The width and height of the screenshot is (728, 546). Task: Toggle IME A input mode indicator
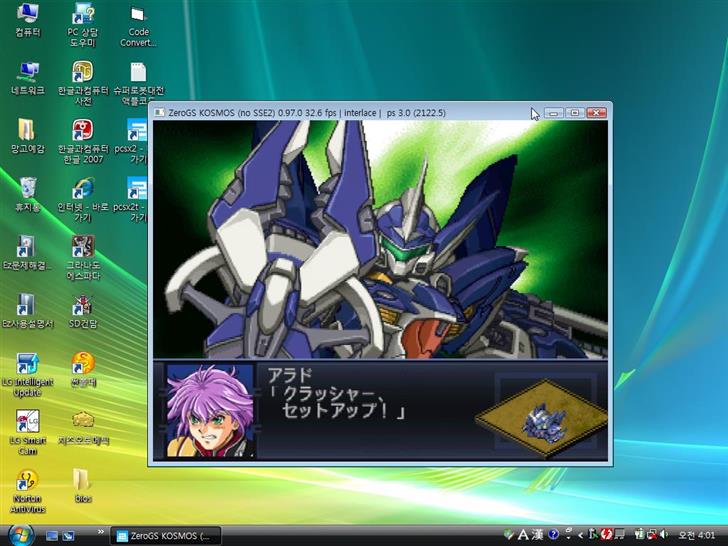(x=523, y=535)
